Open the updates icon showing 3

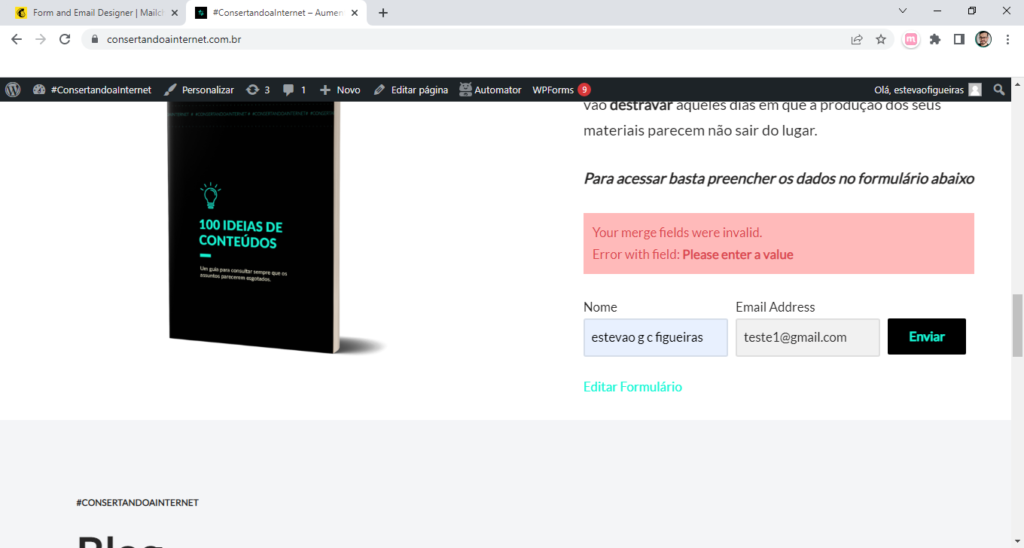[258, 89]
